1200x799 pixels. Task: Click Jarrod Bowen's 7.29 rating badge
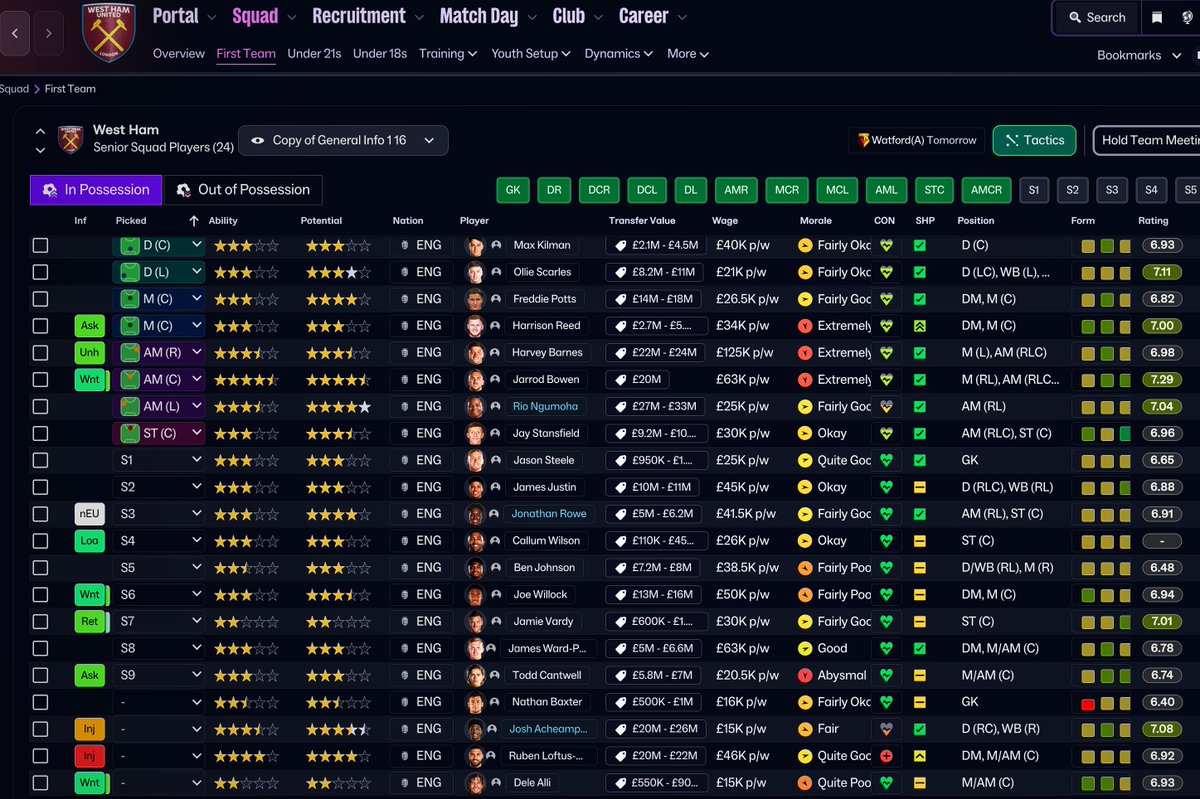pos(1161,379)
